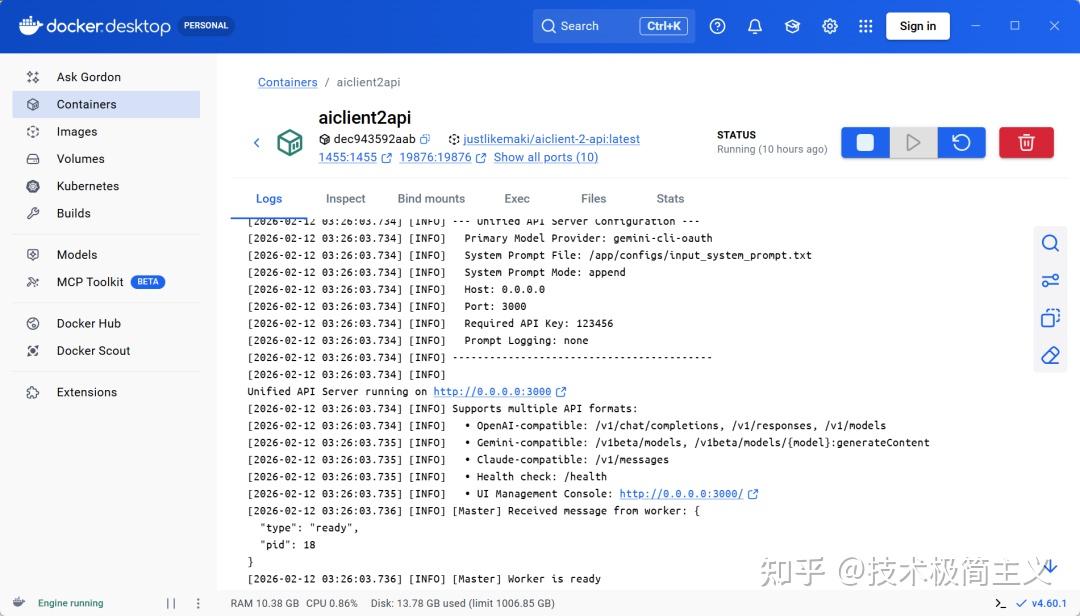The image size is (1080, 616).
Task: Open the Engine running status menu
Action: coord(70,603)
